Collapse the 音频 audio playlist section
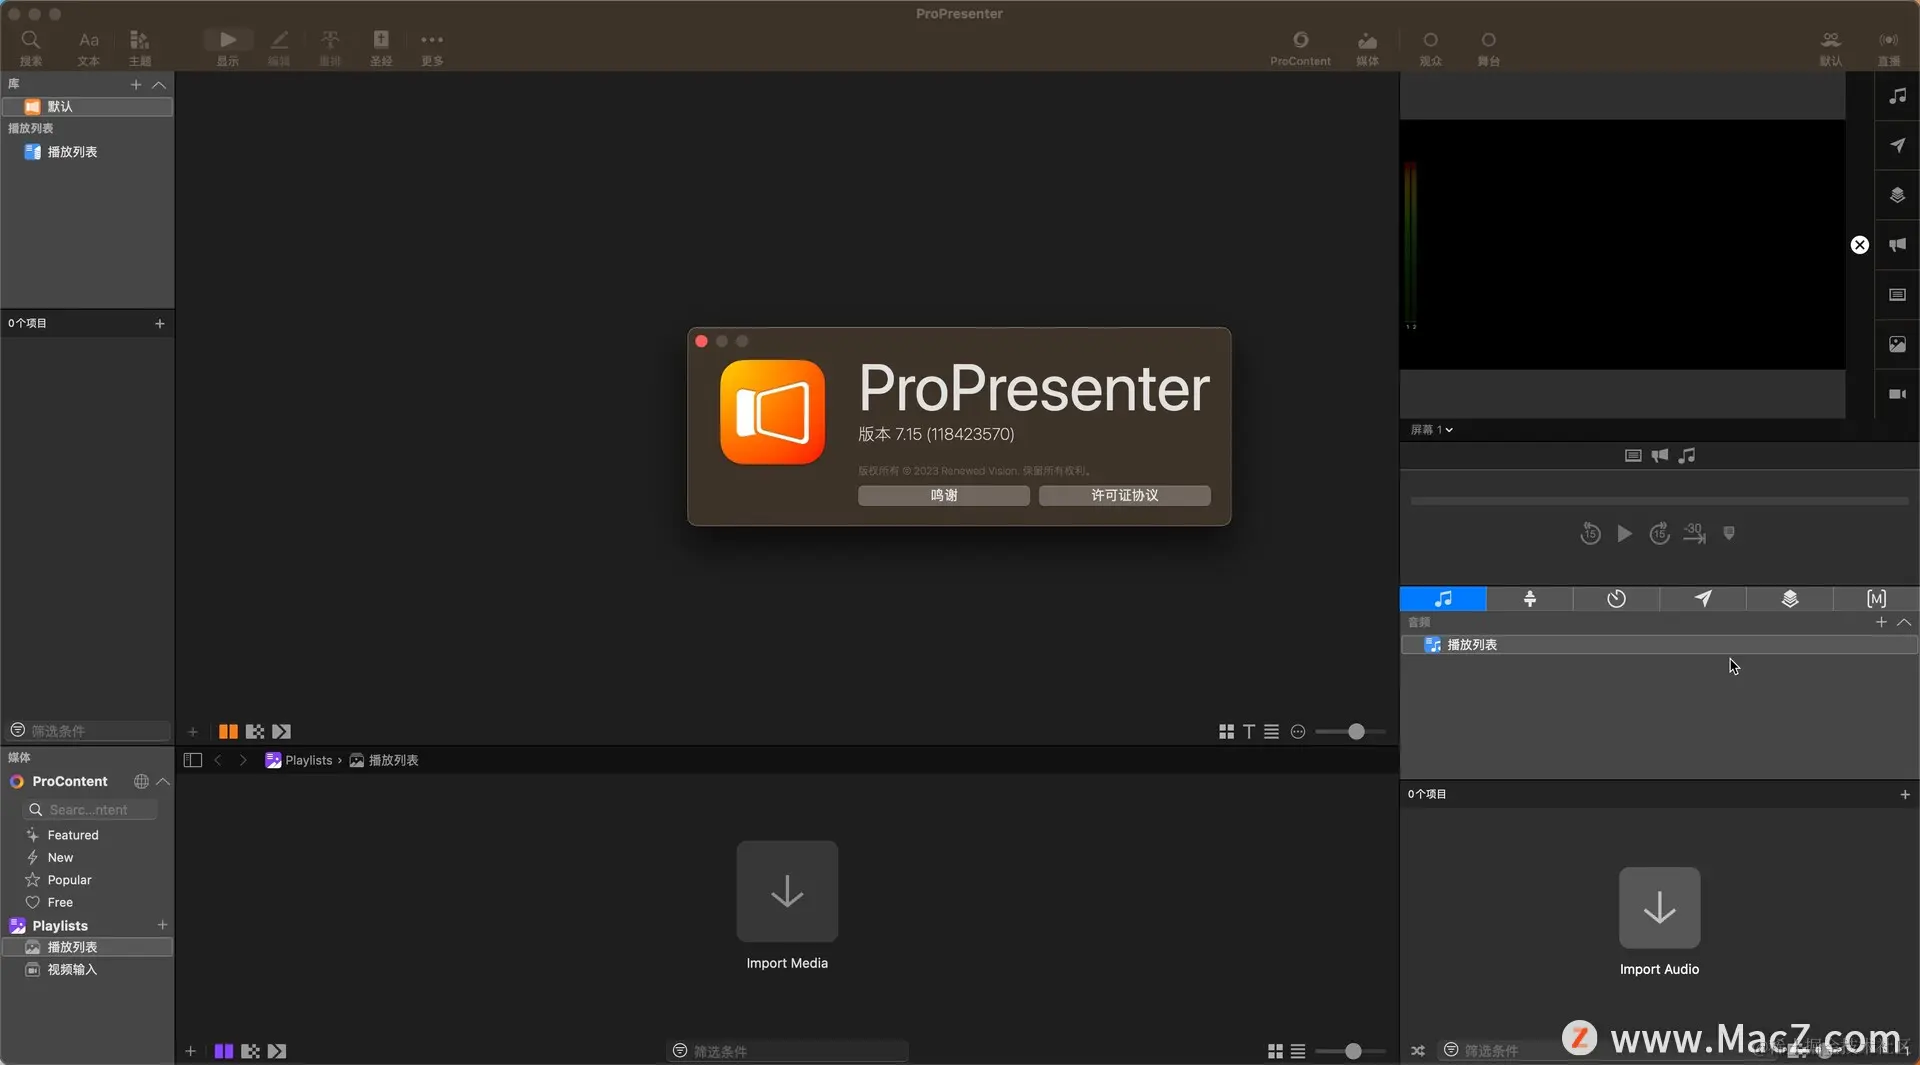This screenshot has height=1065, width=1920. 1904,622
